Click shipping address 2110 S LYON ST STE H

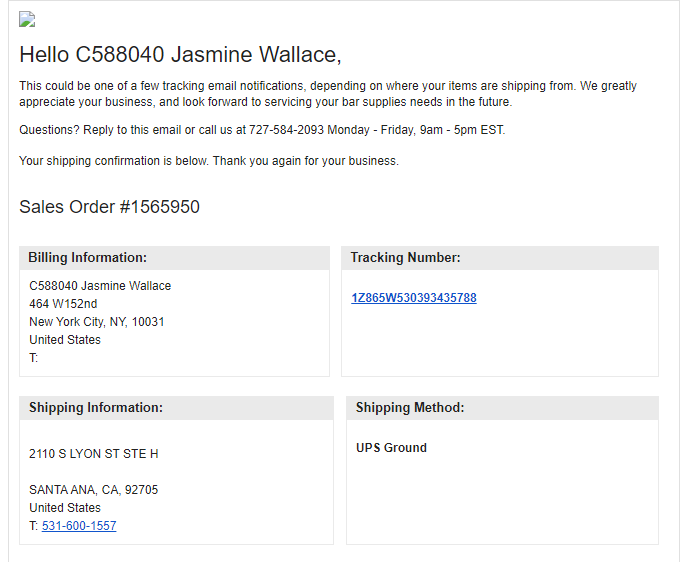[x=94, y=454]
